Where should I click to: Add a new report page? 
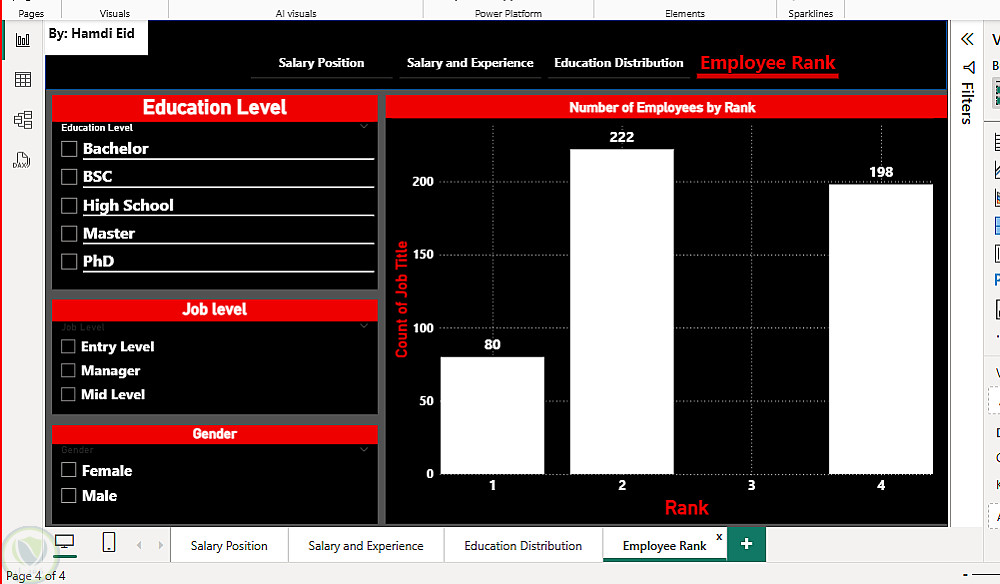[x=746, y=544]
